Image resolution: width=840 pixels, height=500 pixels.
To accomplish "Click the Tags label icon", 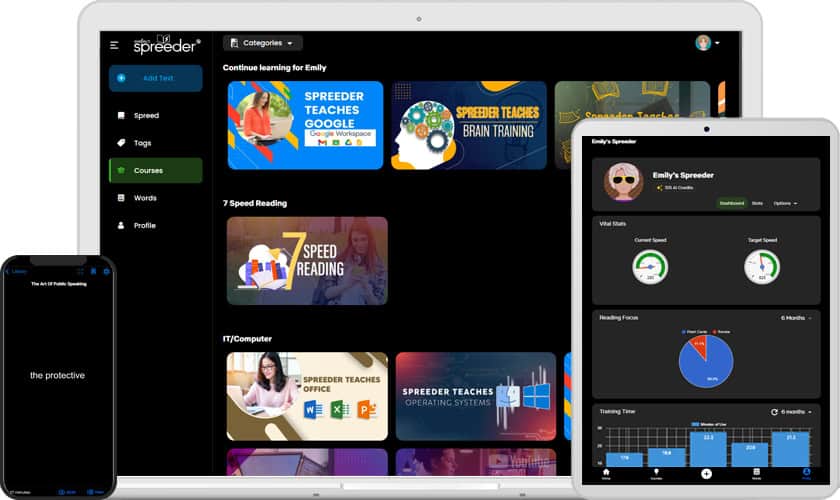I will pos(121,143).
